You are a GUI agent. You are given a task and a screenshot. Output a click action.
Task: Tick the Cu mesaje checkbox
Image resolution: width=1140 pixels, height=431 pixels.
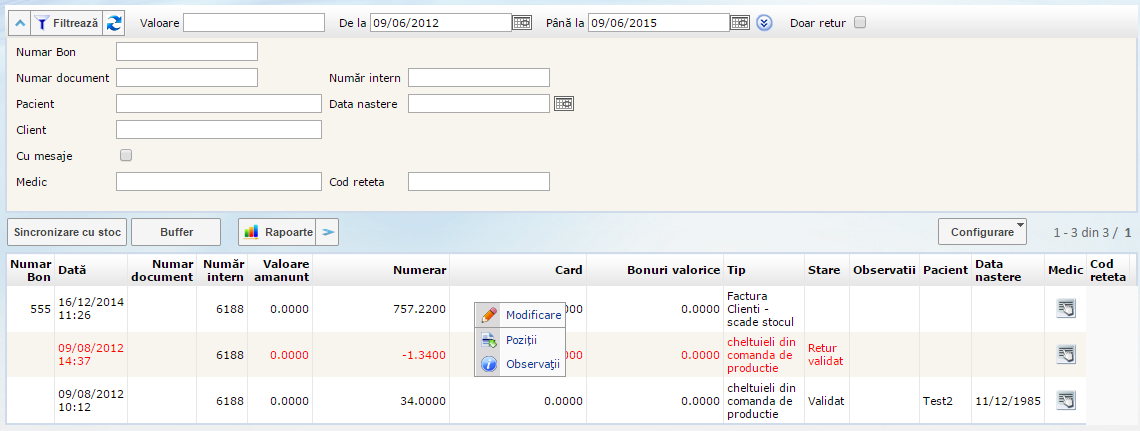pos(126,155)
